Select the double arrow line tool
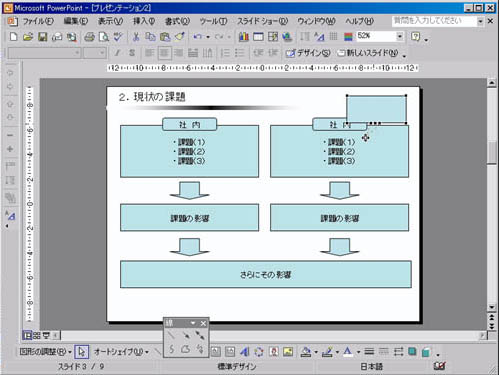Image resolution: width=499 pixels, height=375 pixels. click(200, 335)
